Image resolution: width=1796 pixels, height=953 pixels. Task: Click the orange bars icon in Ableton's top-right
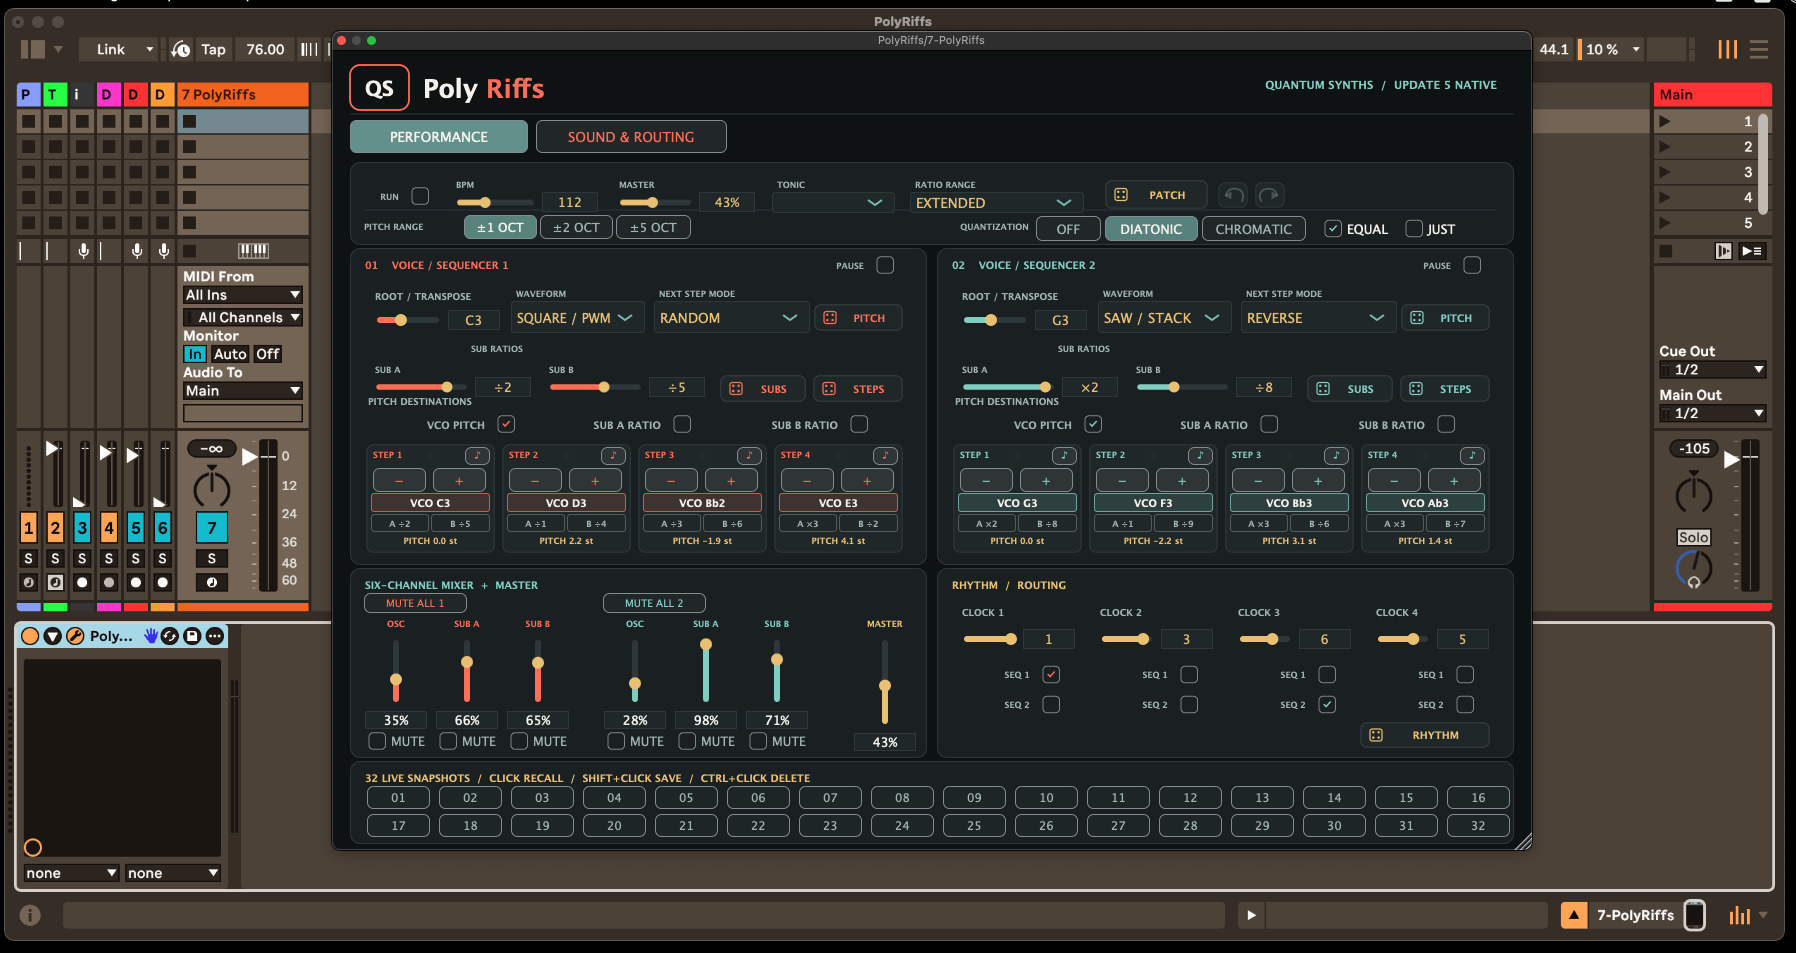tap(1728, 49)
